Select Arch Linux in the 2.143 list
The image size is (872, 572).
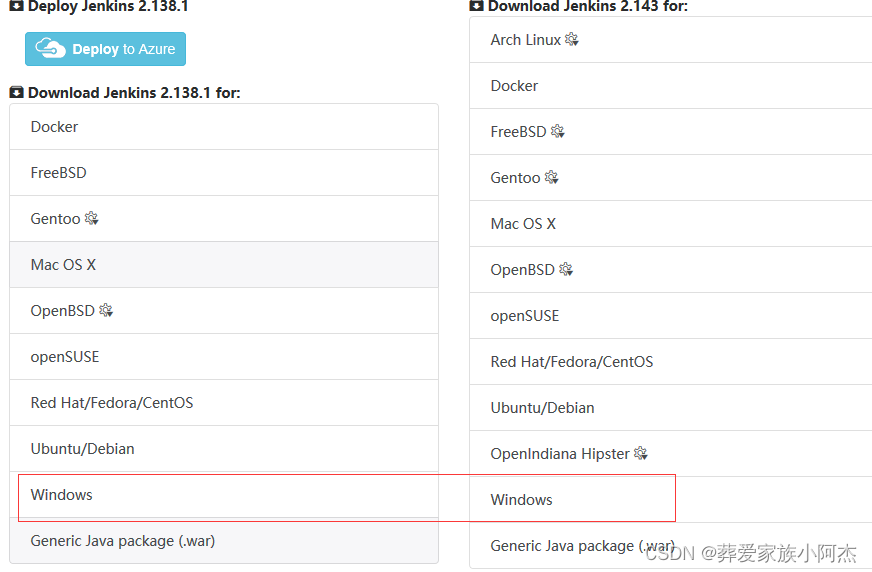tap(671, 40)
